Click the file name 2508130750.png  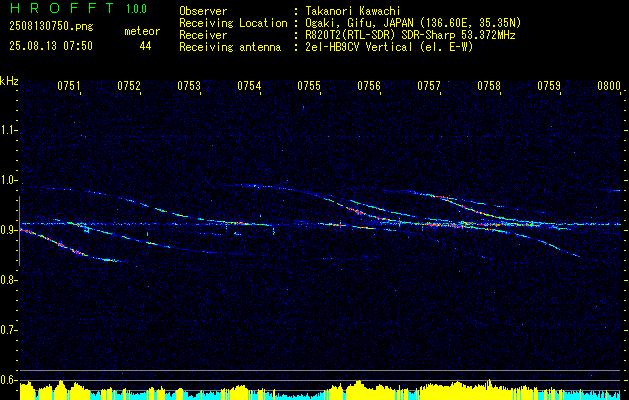coord(51,27)
